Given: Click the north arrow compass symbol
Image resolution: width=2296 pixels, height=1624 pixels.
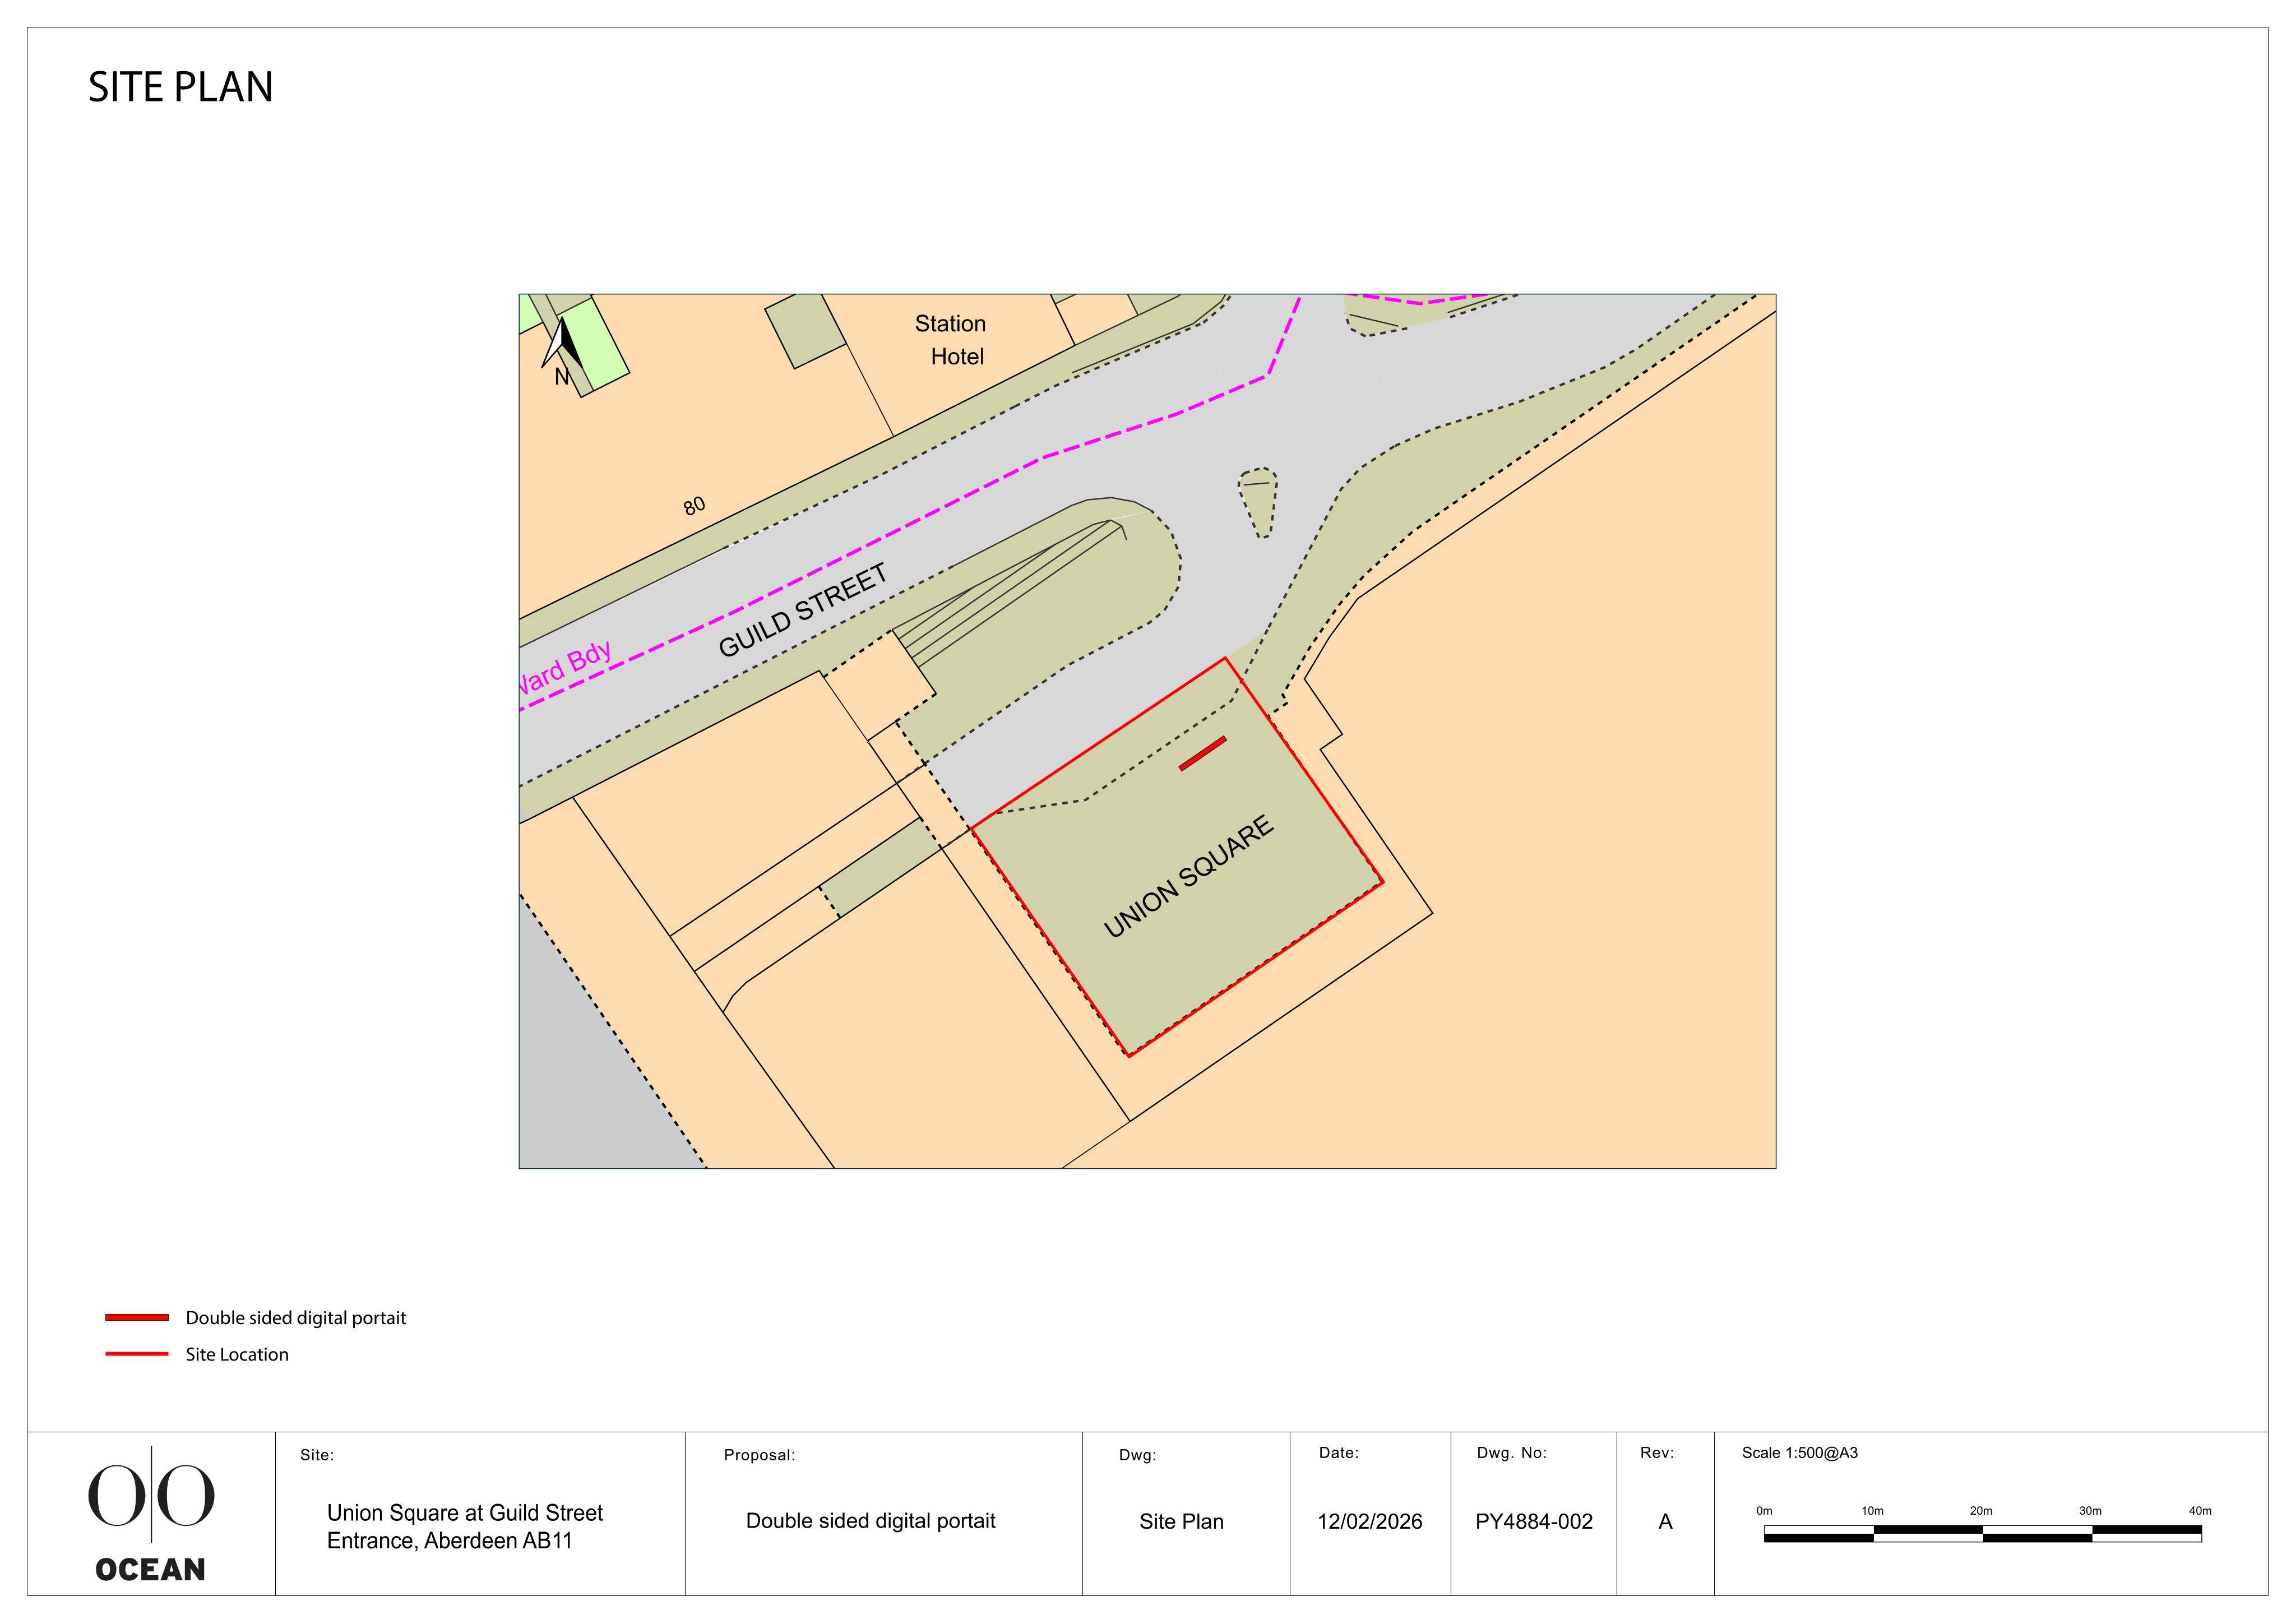Looking at the screenshot, I should click(563, 351).
